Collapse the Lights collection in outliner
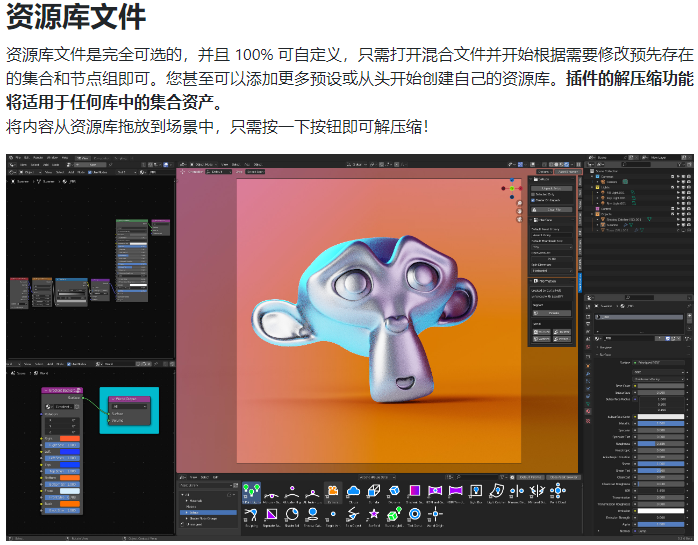698x545 pixels. pos(592,187)
